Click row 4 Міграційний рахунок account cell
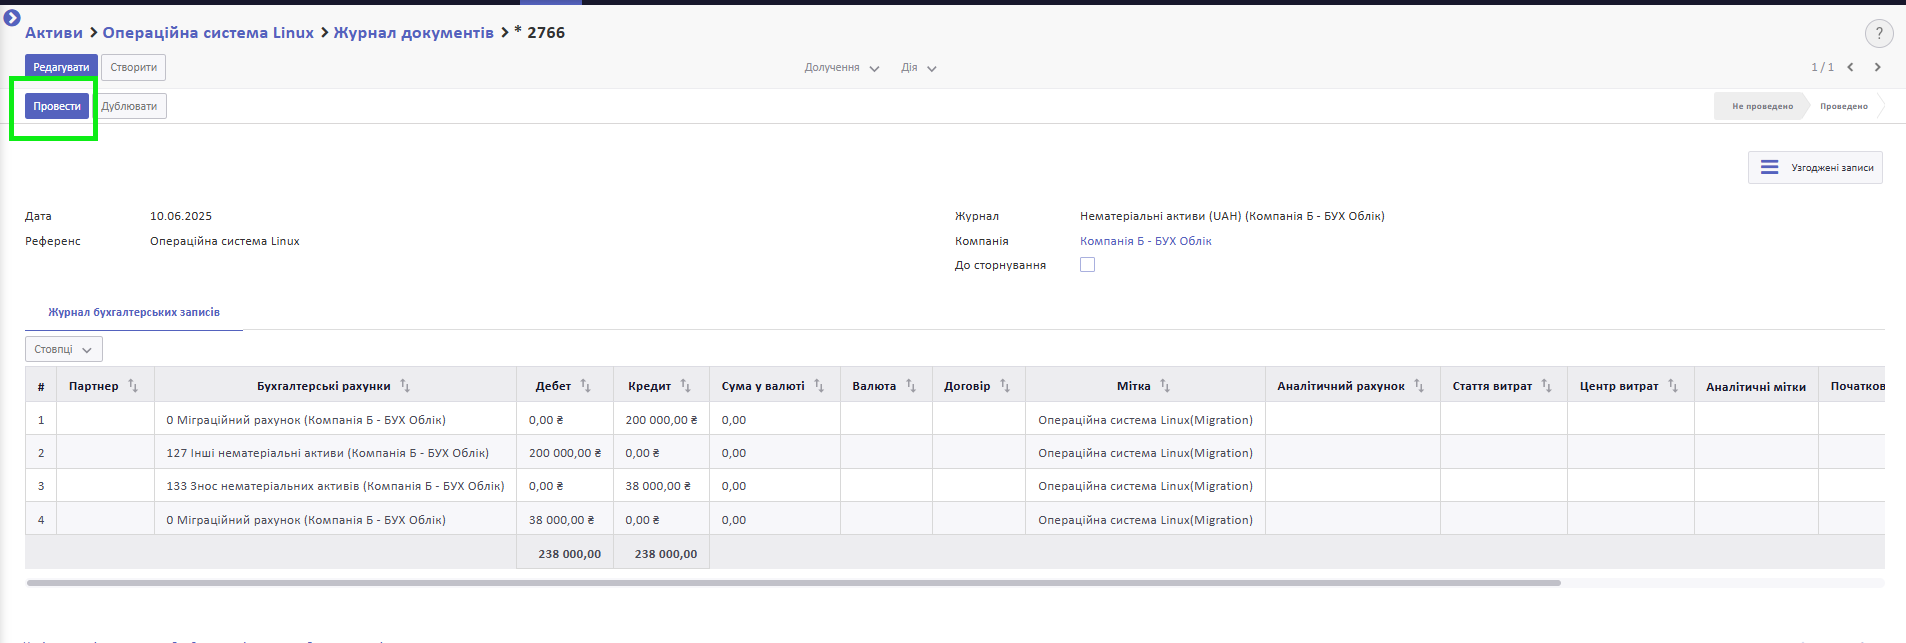The height and width of the screenshot is (643, 1906). pos(335,520)
